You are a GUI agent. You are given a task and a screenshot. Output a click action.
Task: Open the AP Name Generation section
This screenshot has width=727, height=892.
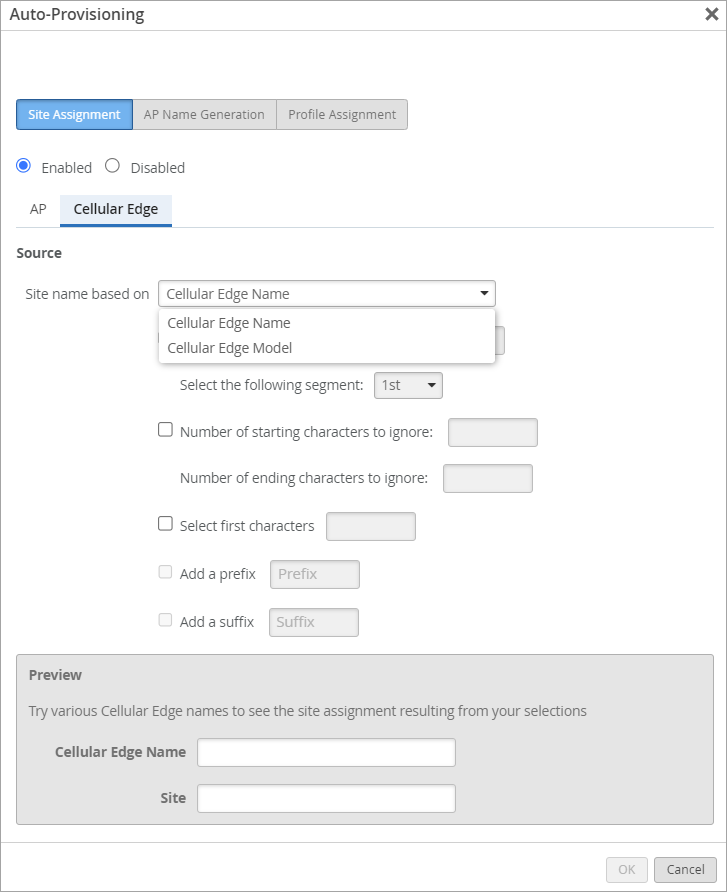[x=204, y=114]
